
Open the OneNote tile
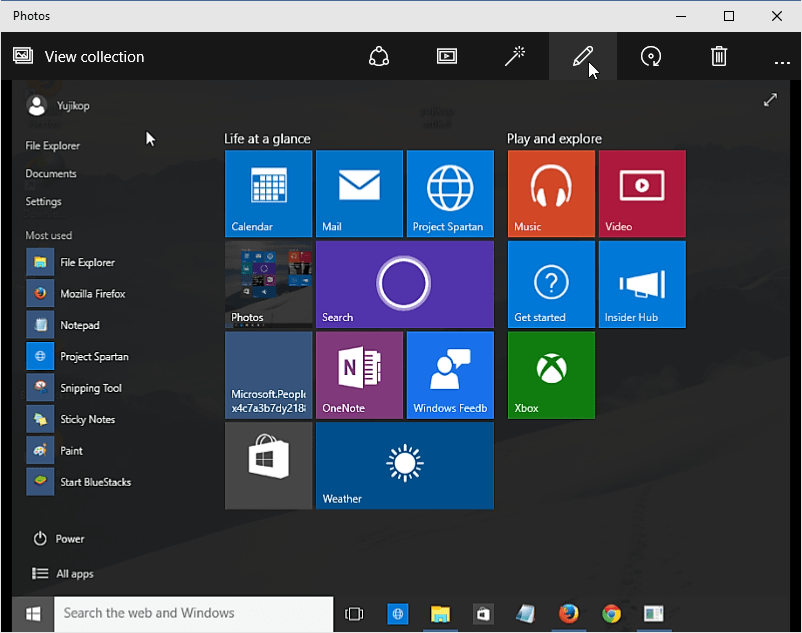tap(359, 375)
